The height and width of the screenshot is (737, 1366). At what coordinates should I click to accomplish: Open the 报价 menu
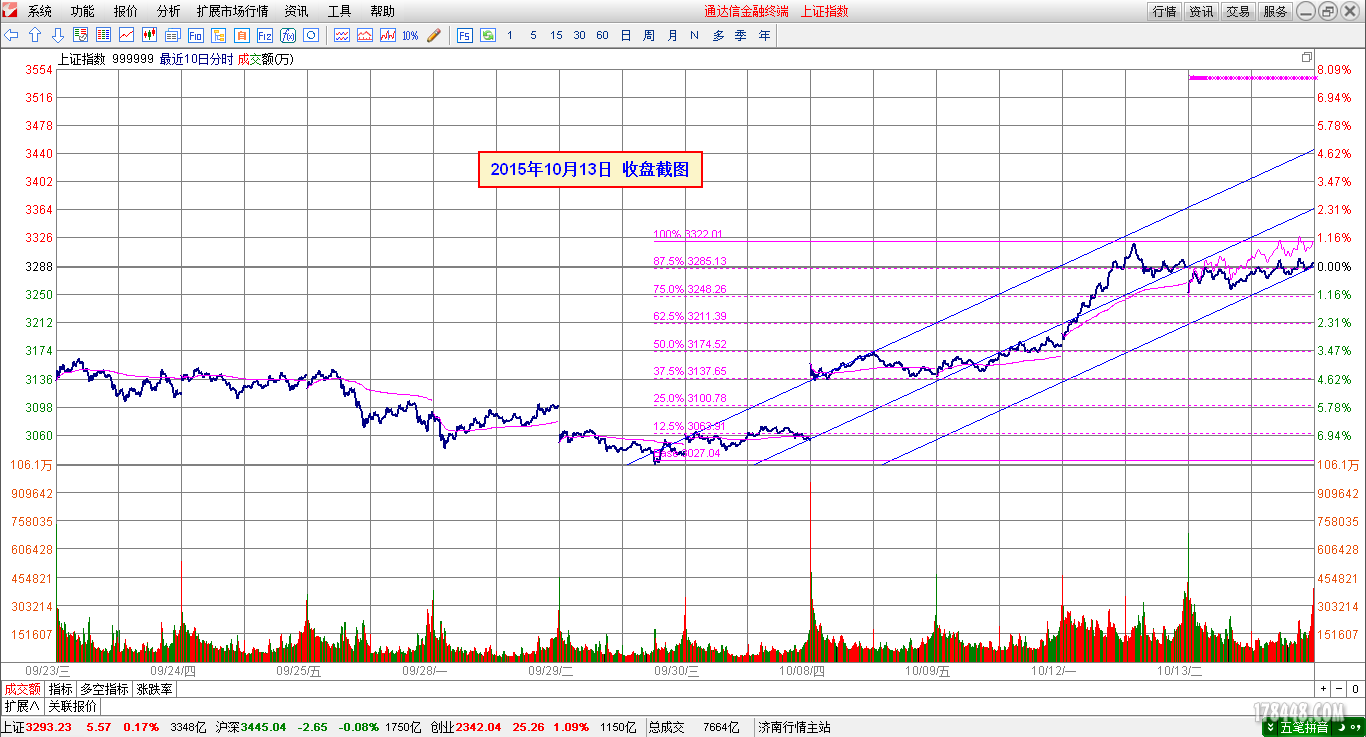tap(126, 11)
